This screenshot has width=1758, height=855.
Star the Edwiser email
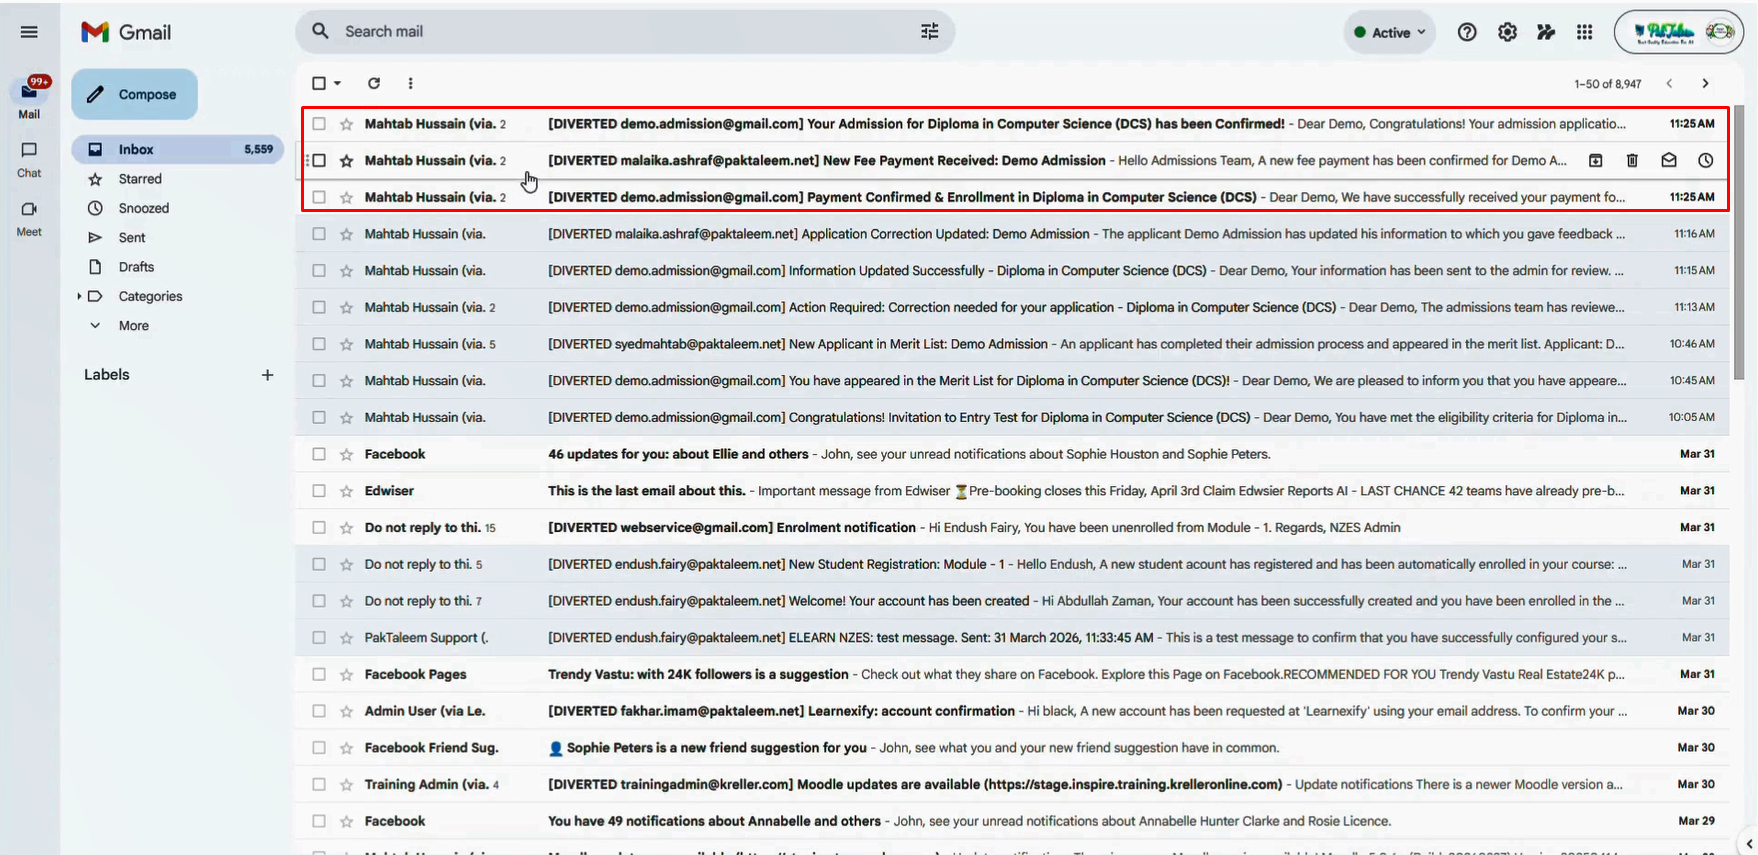tap(346, 491)
